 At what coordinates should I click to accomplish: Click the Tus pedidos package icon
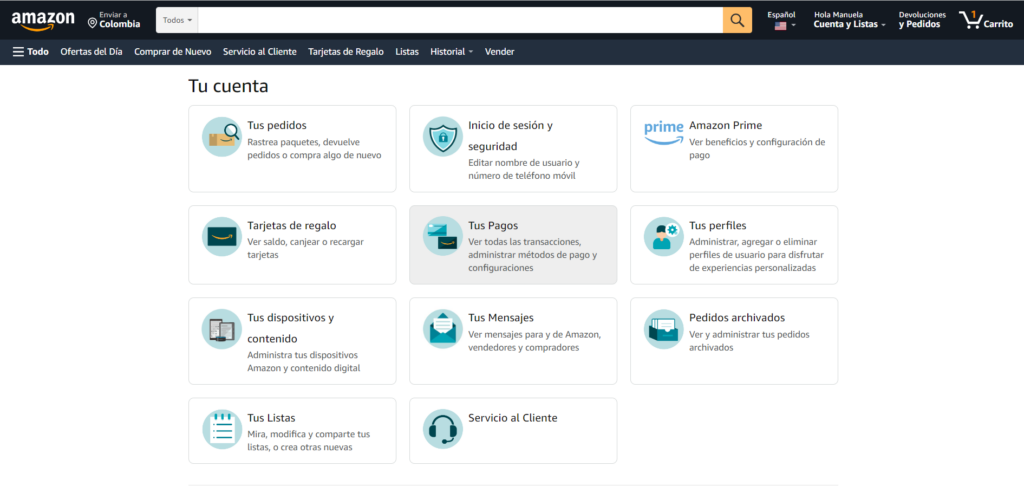tap(221, 137)
